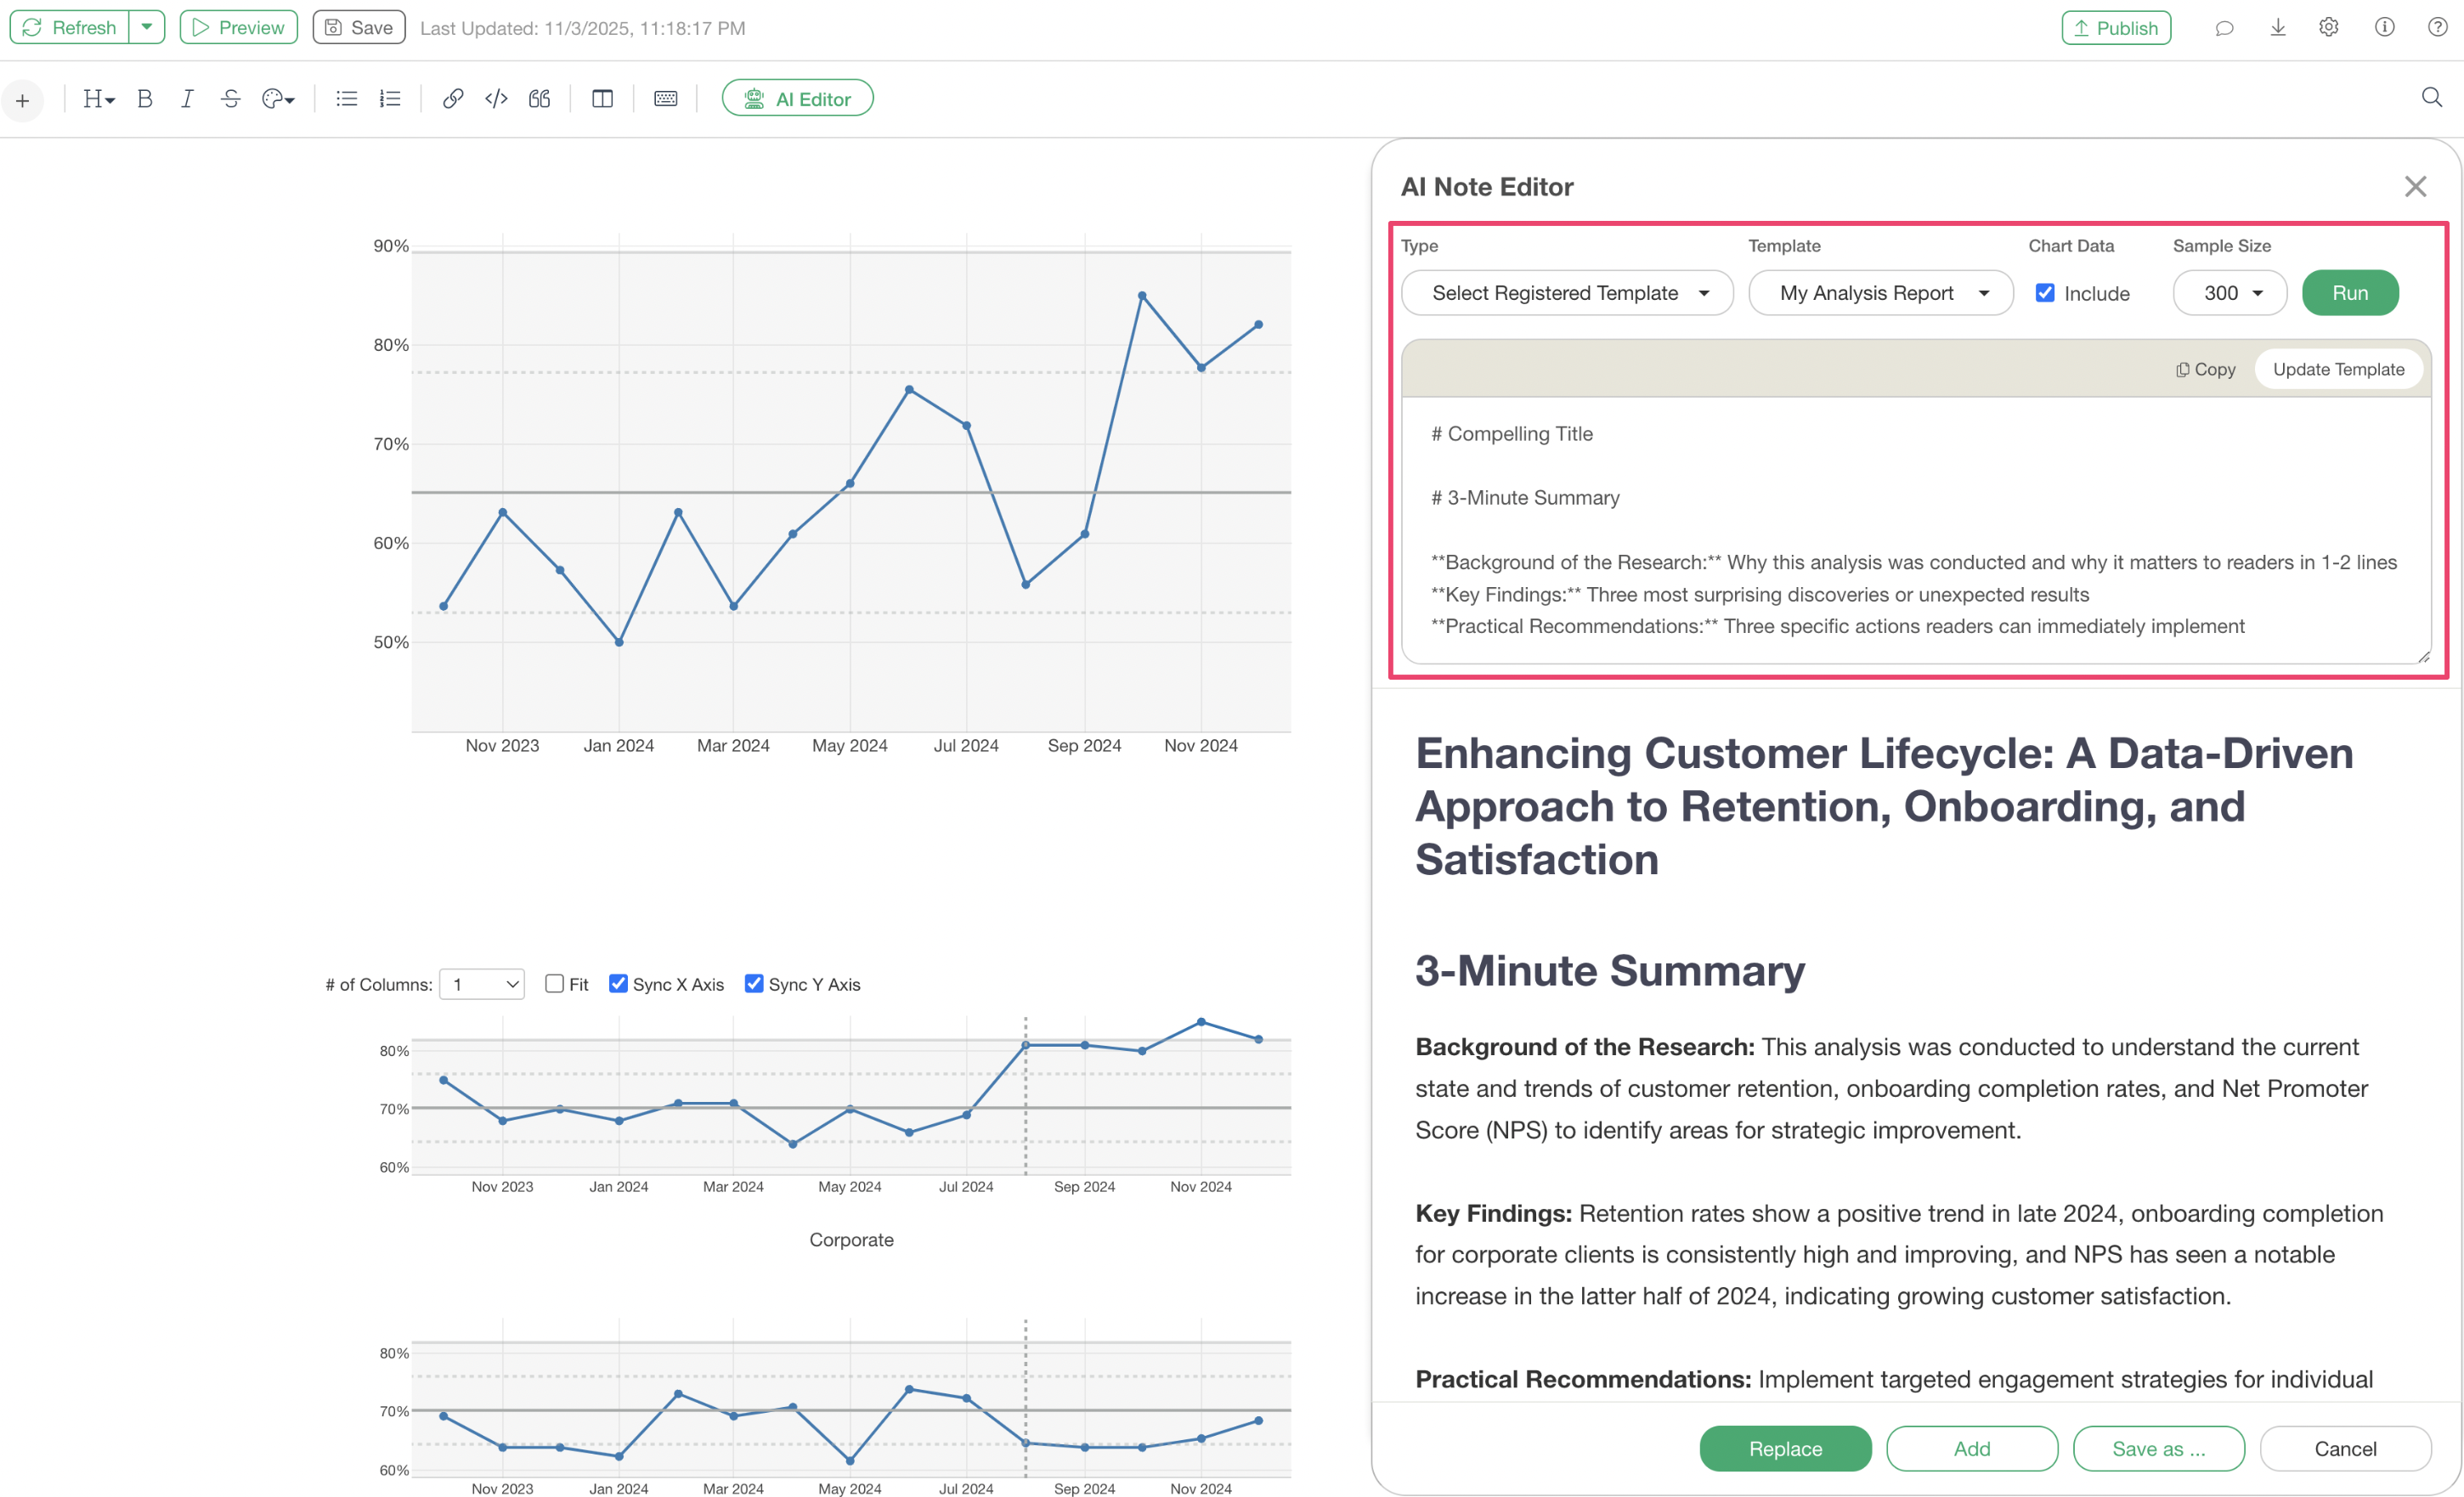
Task: Insert bulleted list
Action: point(346,99)
